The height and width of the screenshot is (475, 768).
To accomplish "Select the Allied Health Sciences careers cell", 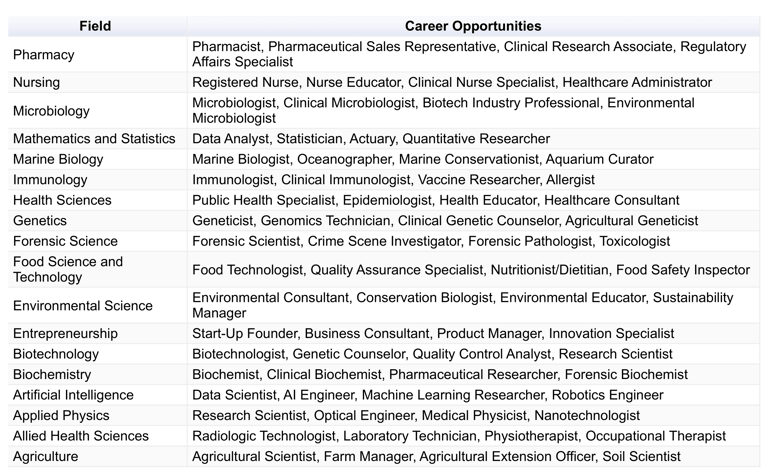I will pyautogui.click(x=459, y=436).
